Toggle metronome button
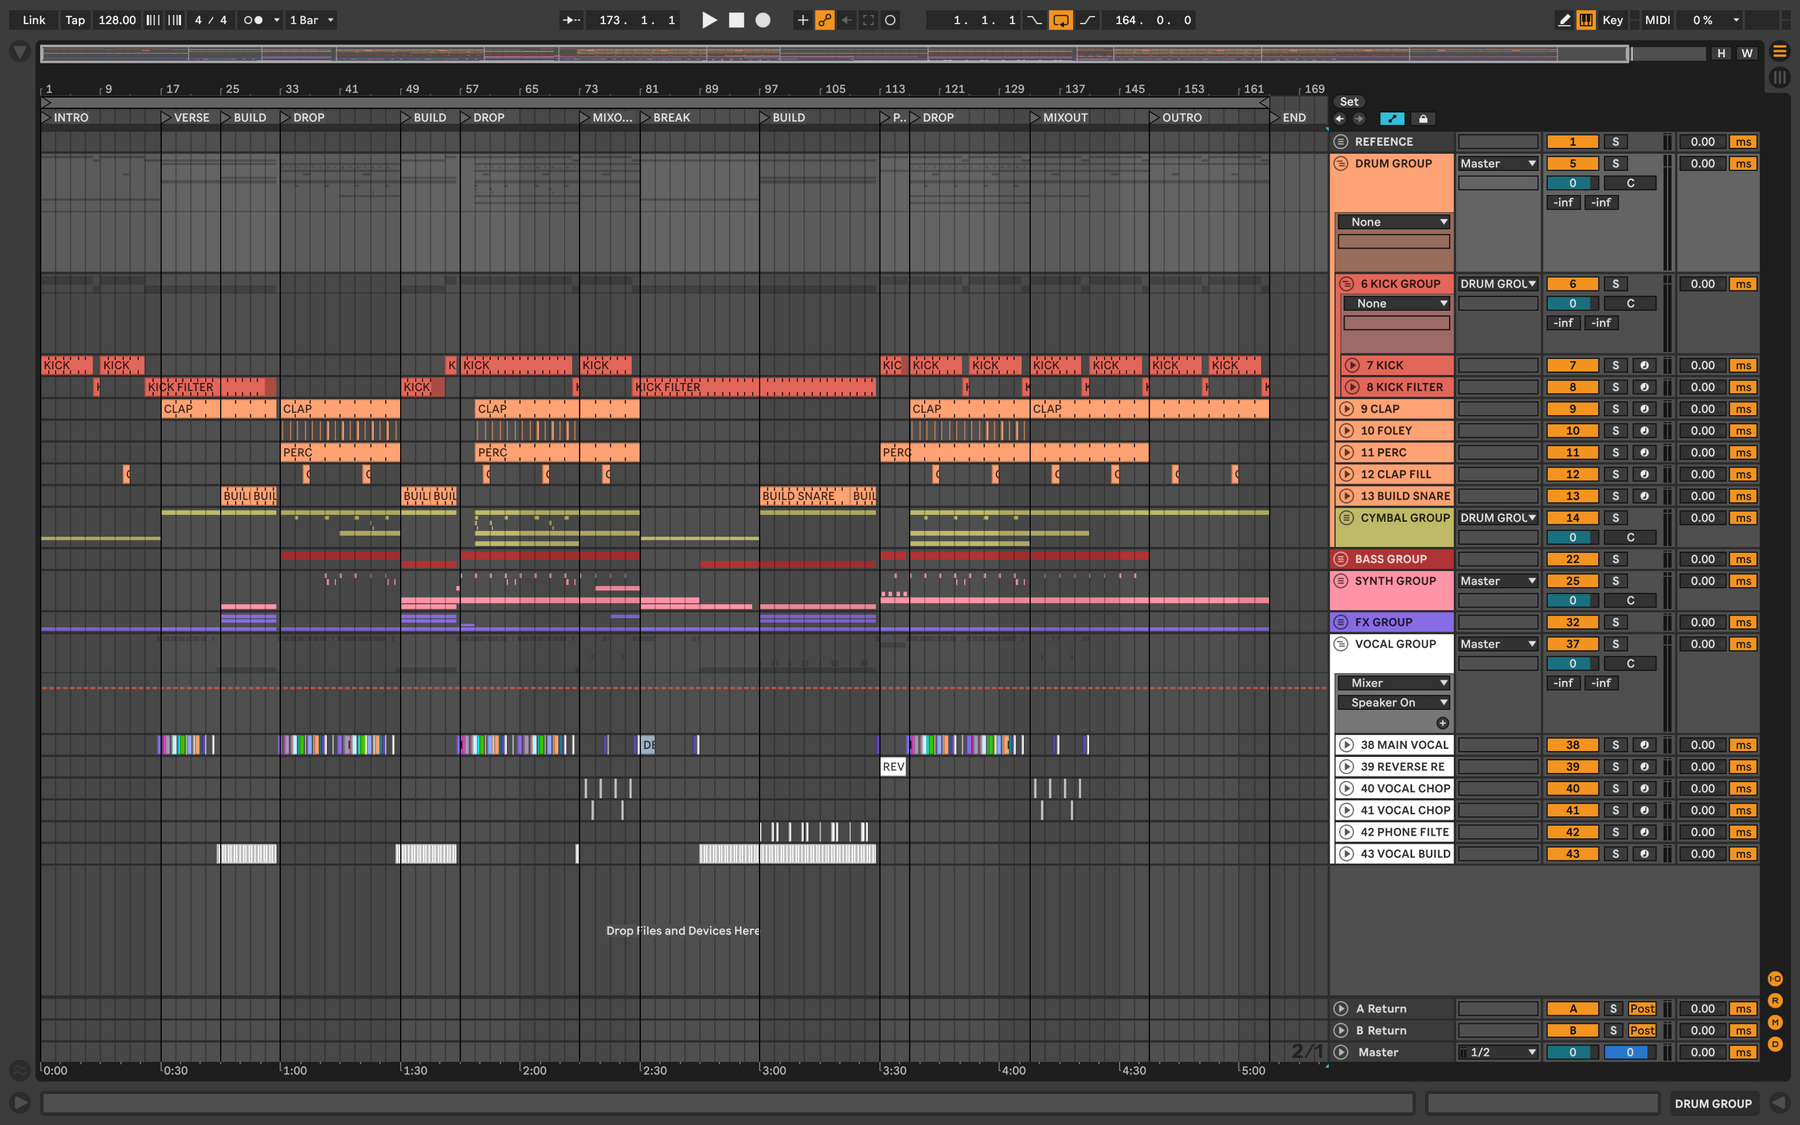The width and height of the screenshot is (1800, 1125). click(x=254, y=20)
